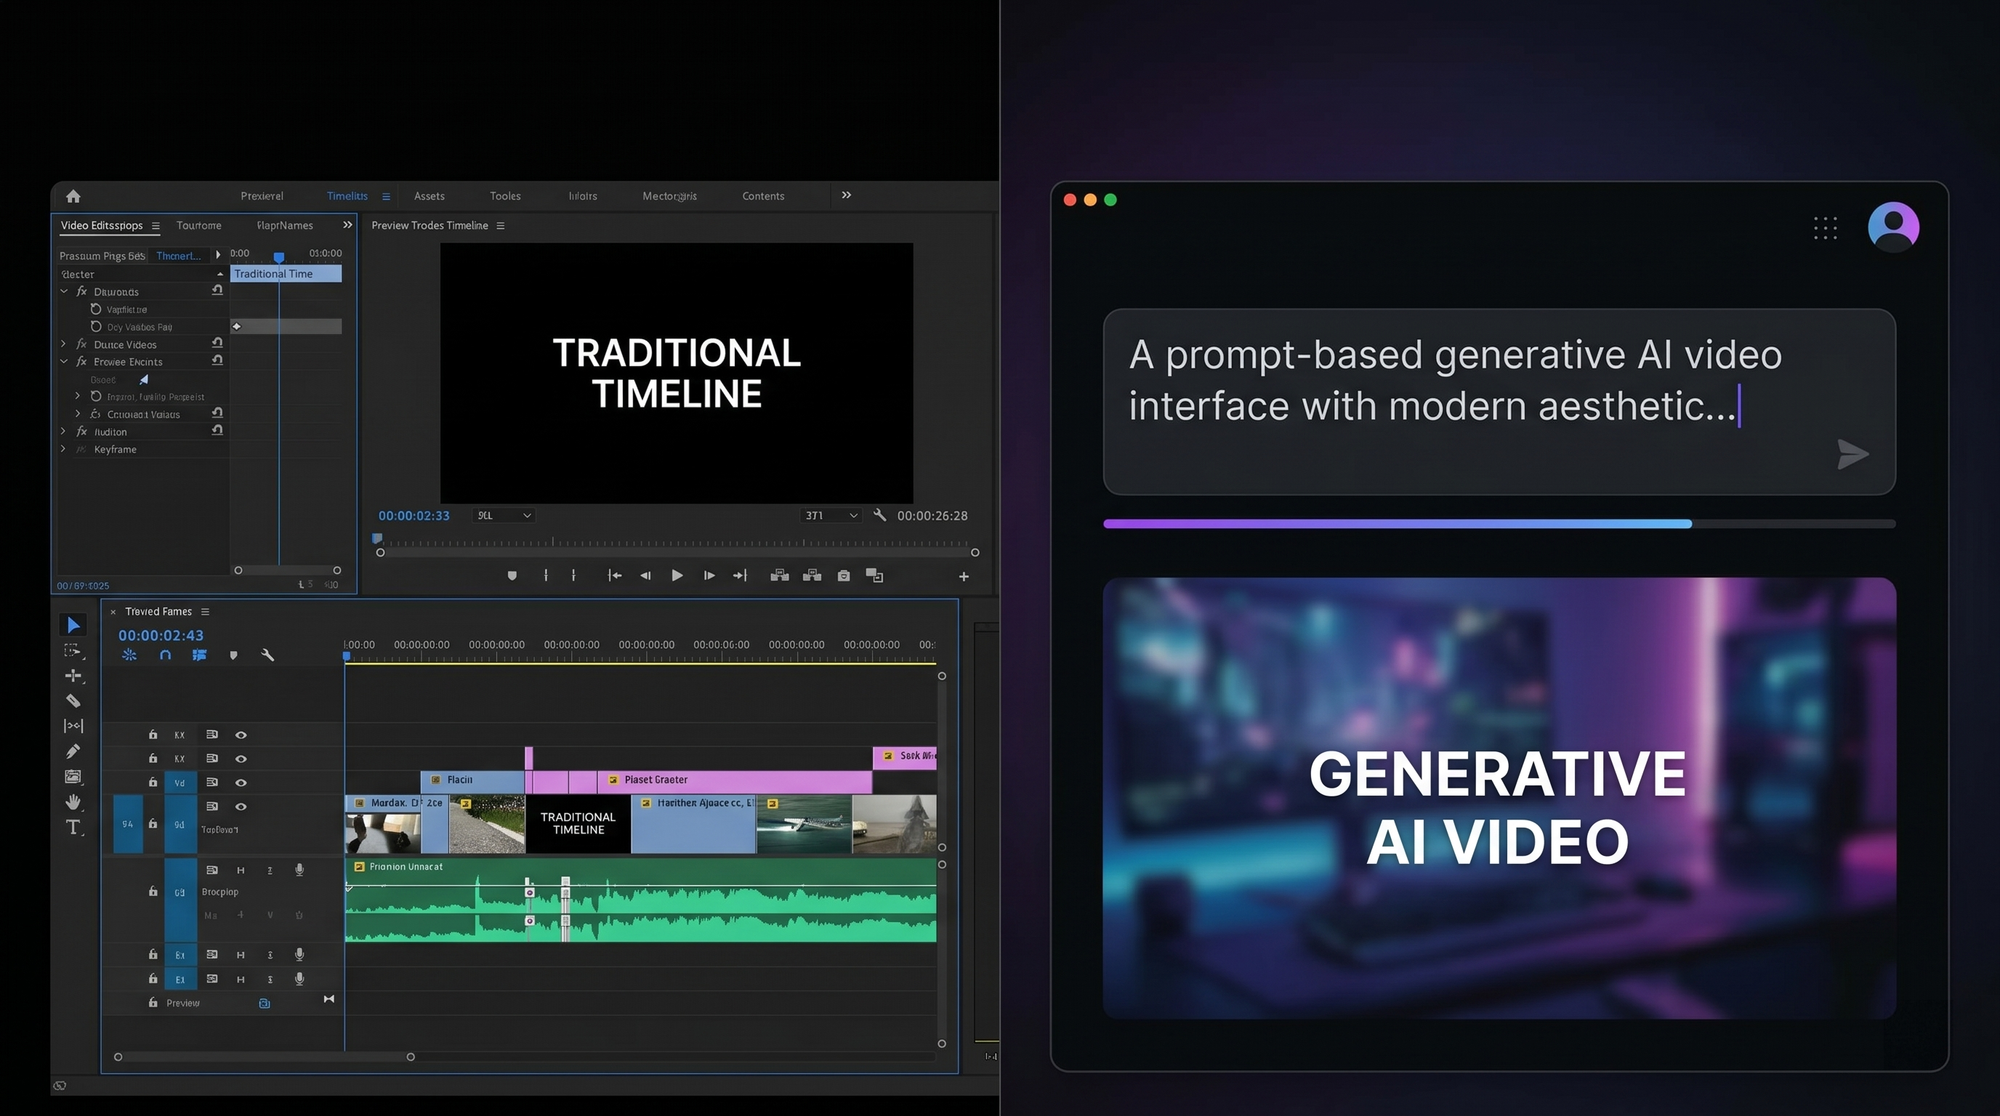Click the timeline wrench settings icon
This screenshot has width=2000, height=1116.
click(x=267, y=655)
